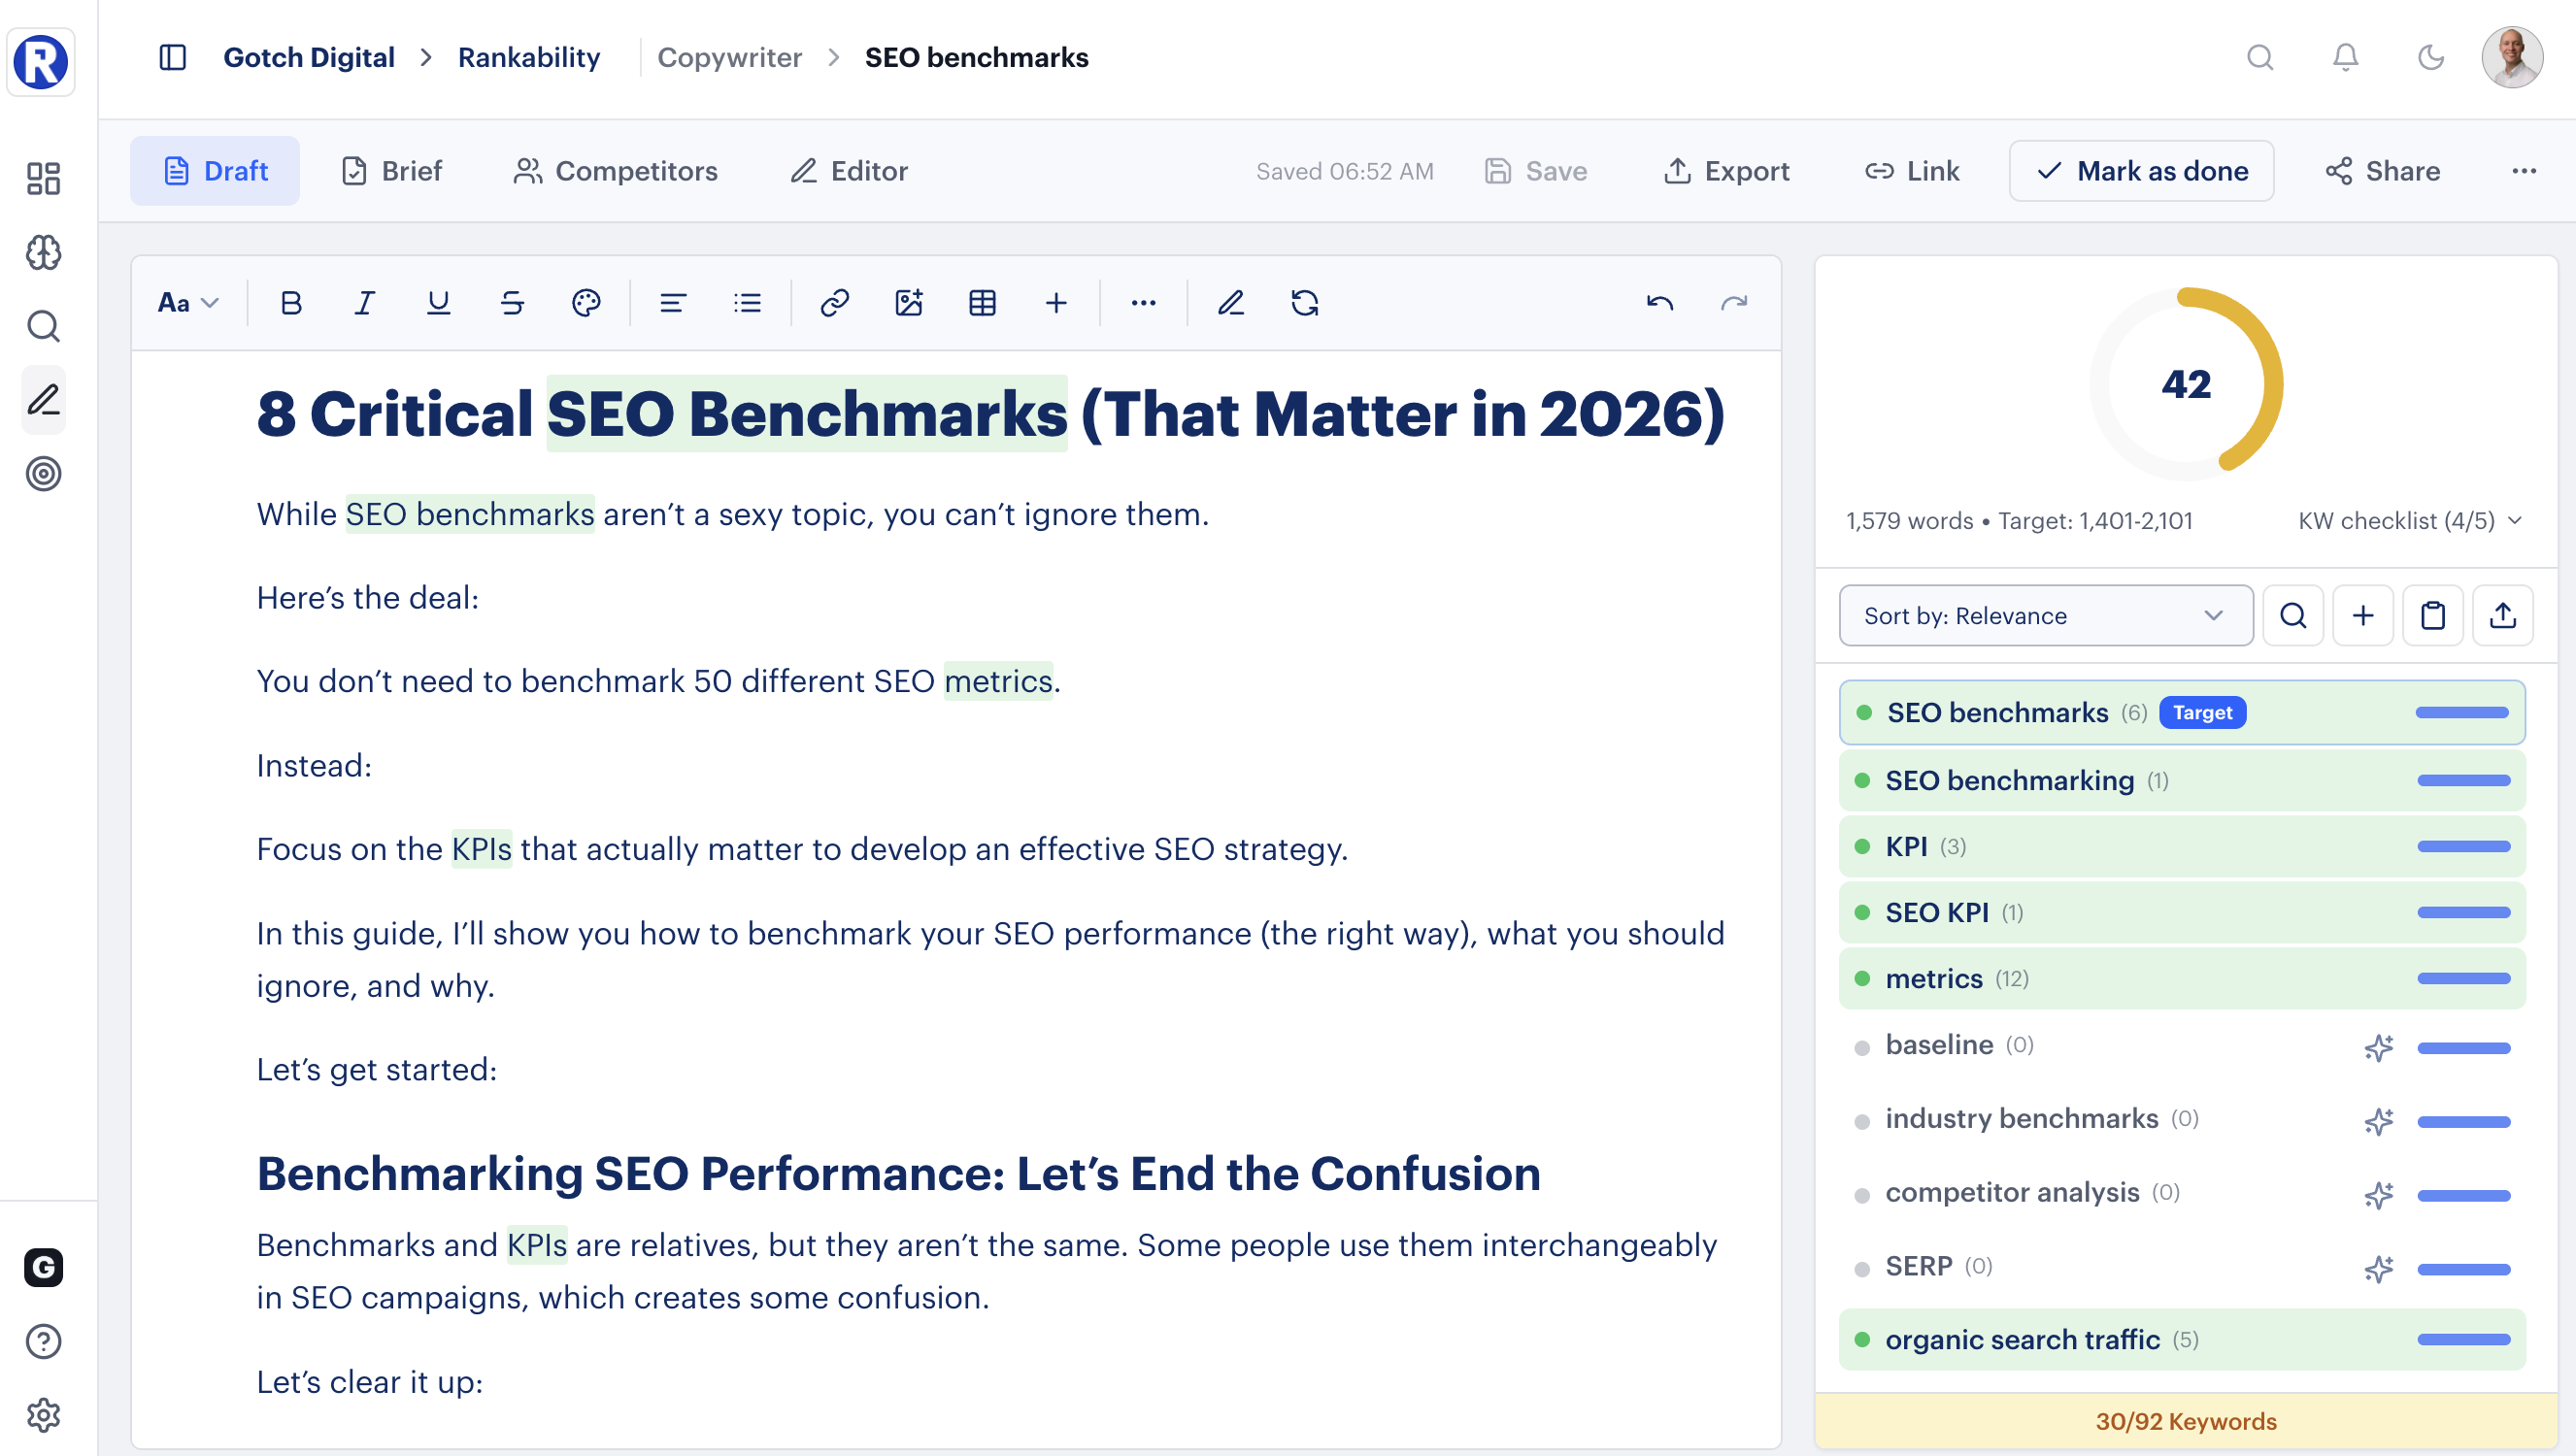The height and width of the screenshot is (1456, 2576).
Task: Undo the last edit with the undo arrow
Action: 1659,303
